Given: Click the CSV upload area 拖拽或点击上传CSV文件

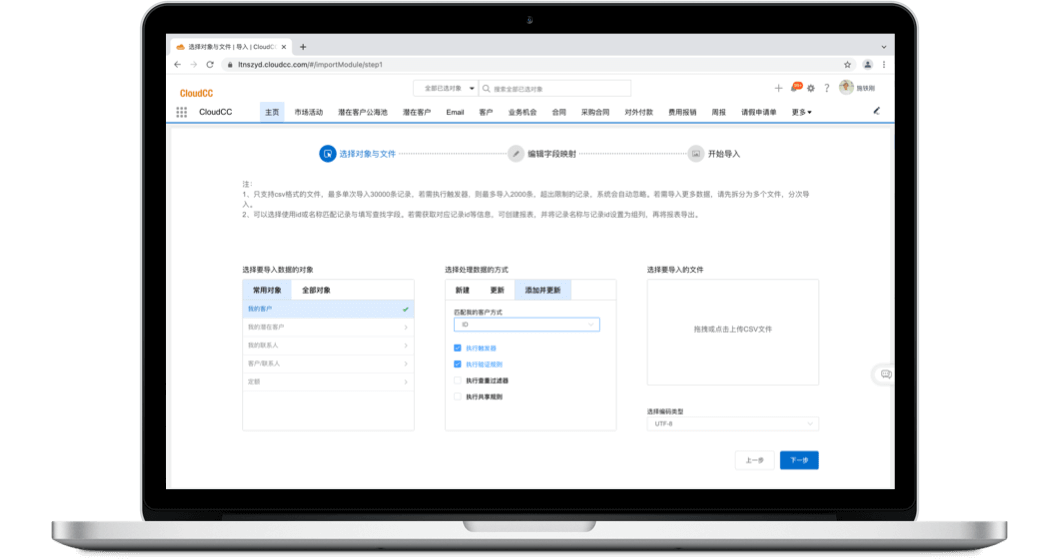Looking at the screenshot, I should (733, 333).
